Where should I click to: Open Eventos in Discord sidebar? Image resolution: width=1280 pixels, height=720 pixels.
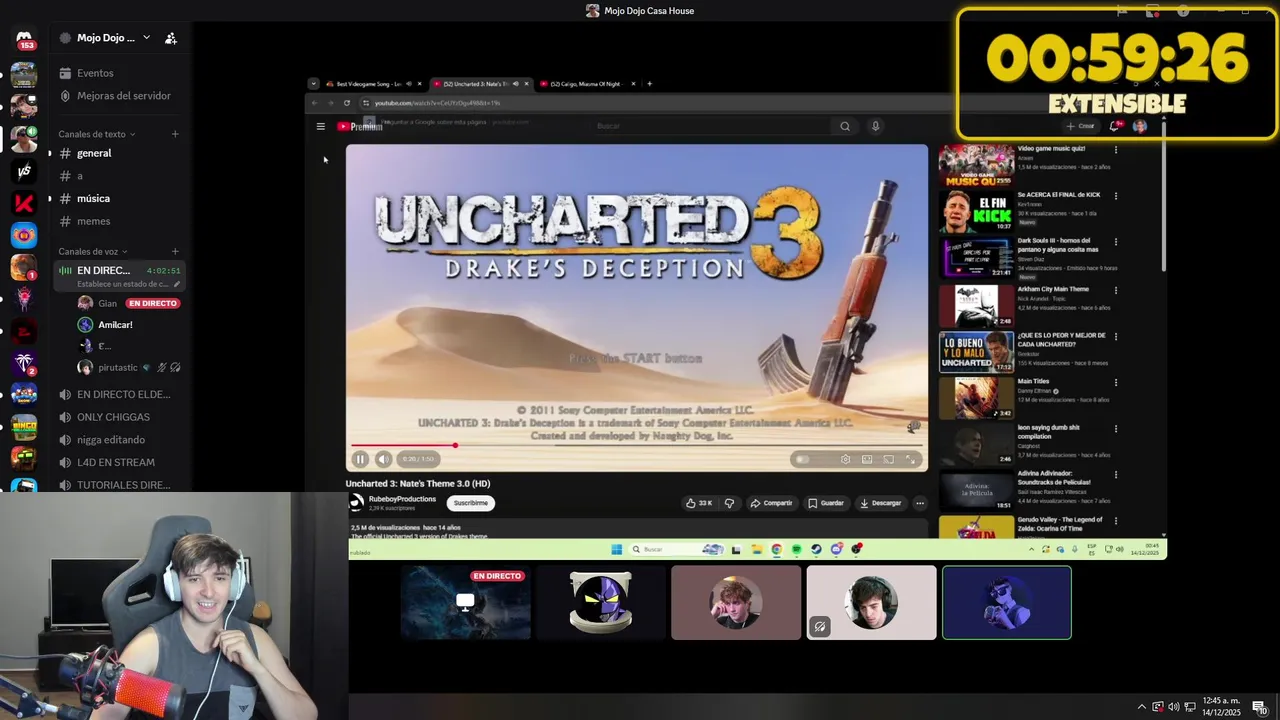pyautogui.click(x=119, y=73)
